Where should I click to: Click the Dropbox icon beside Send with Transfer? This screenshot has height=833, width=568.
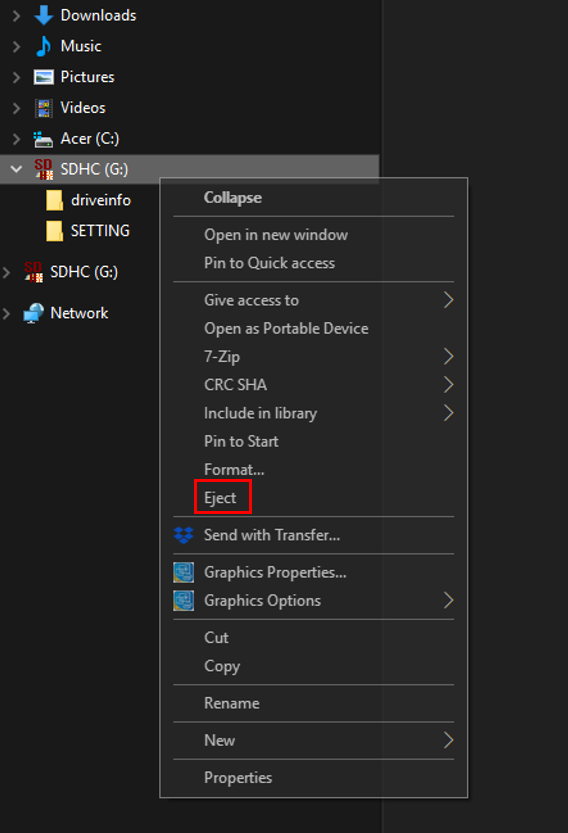click(184, 535)
